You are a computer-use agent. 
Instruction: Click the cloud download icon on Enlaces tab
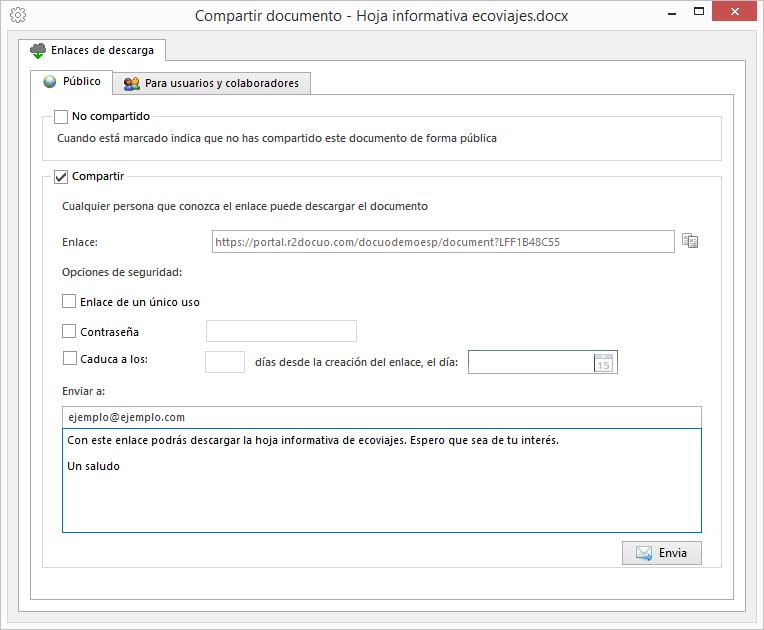point(38,51)
